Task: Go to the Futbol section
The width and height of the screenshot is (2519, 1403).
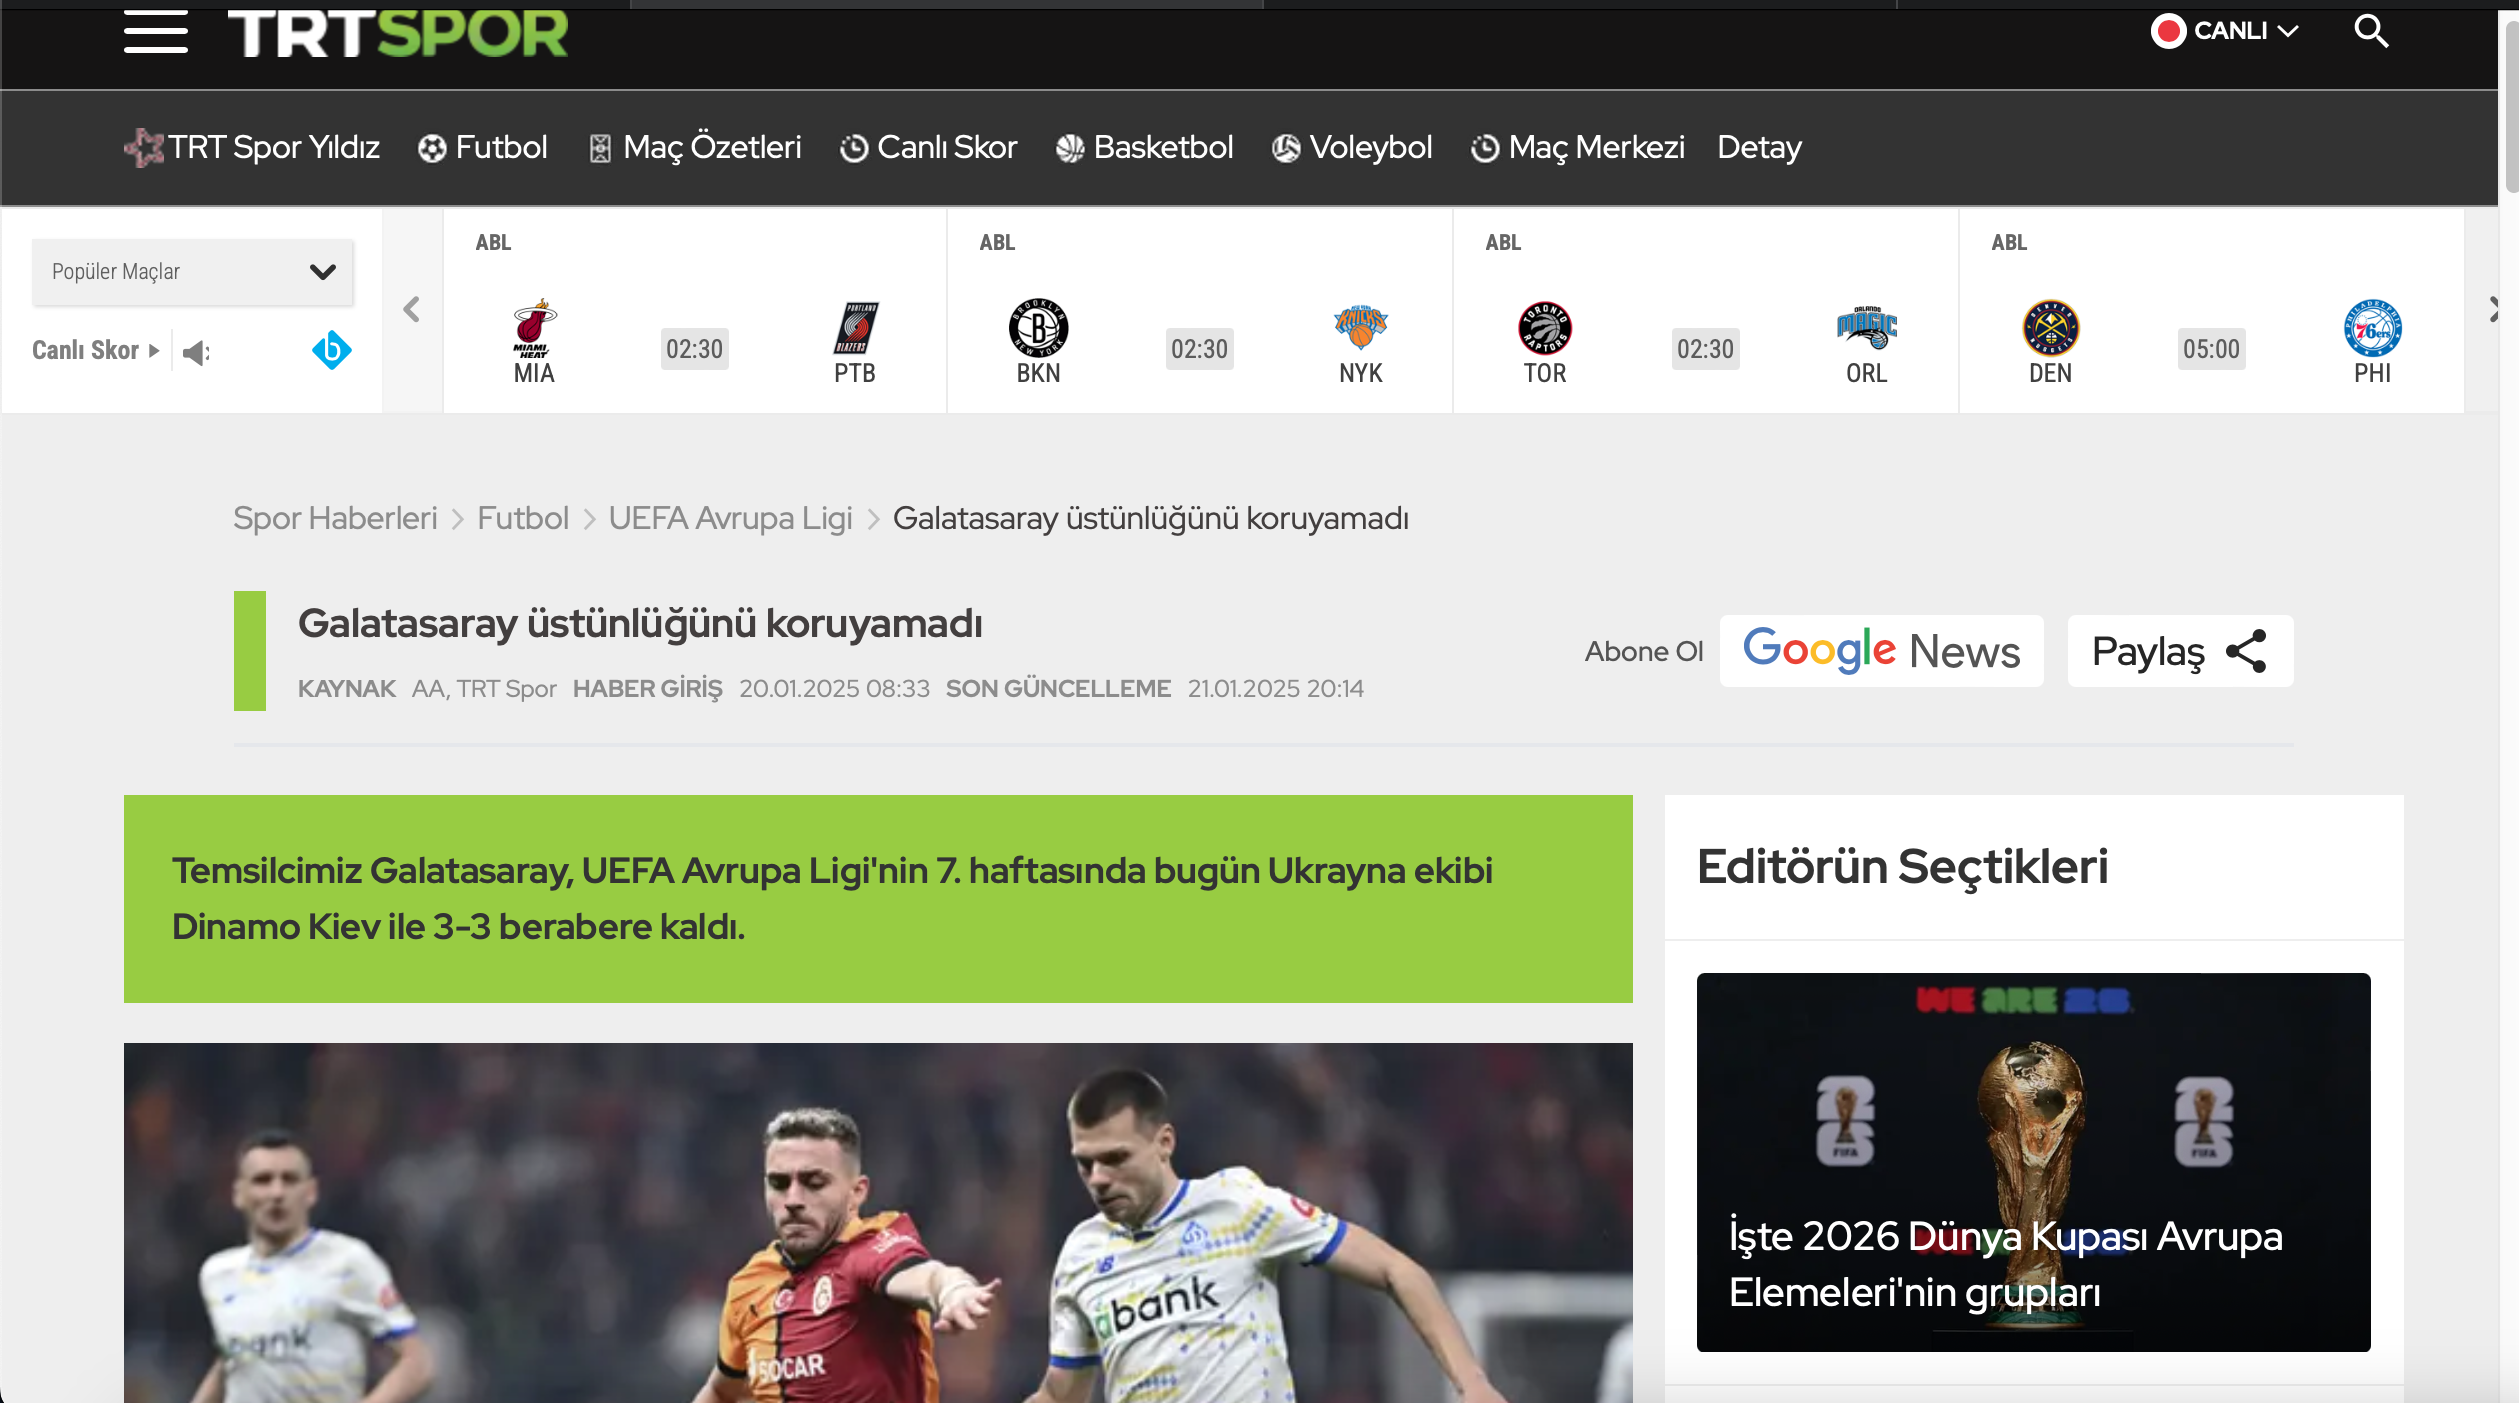Action: click(483, 147)
